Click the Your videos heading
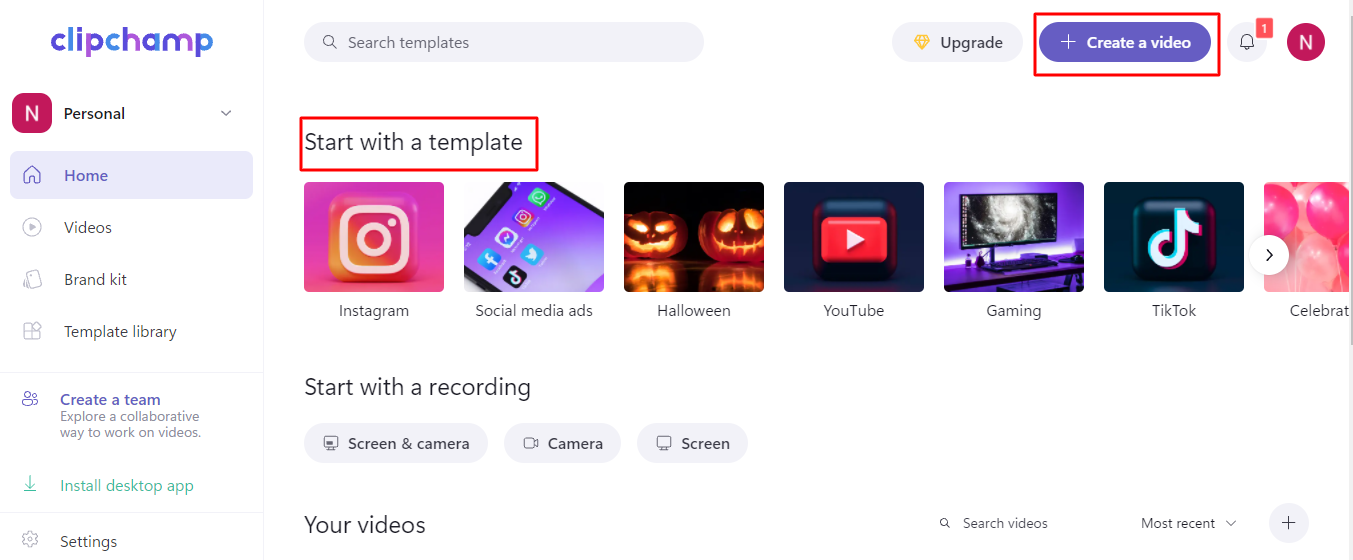The height and width of the screenshot is (560, 1353). pyautogui.click(x=365, y=525)
